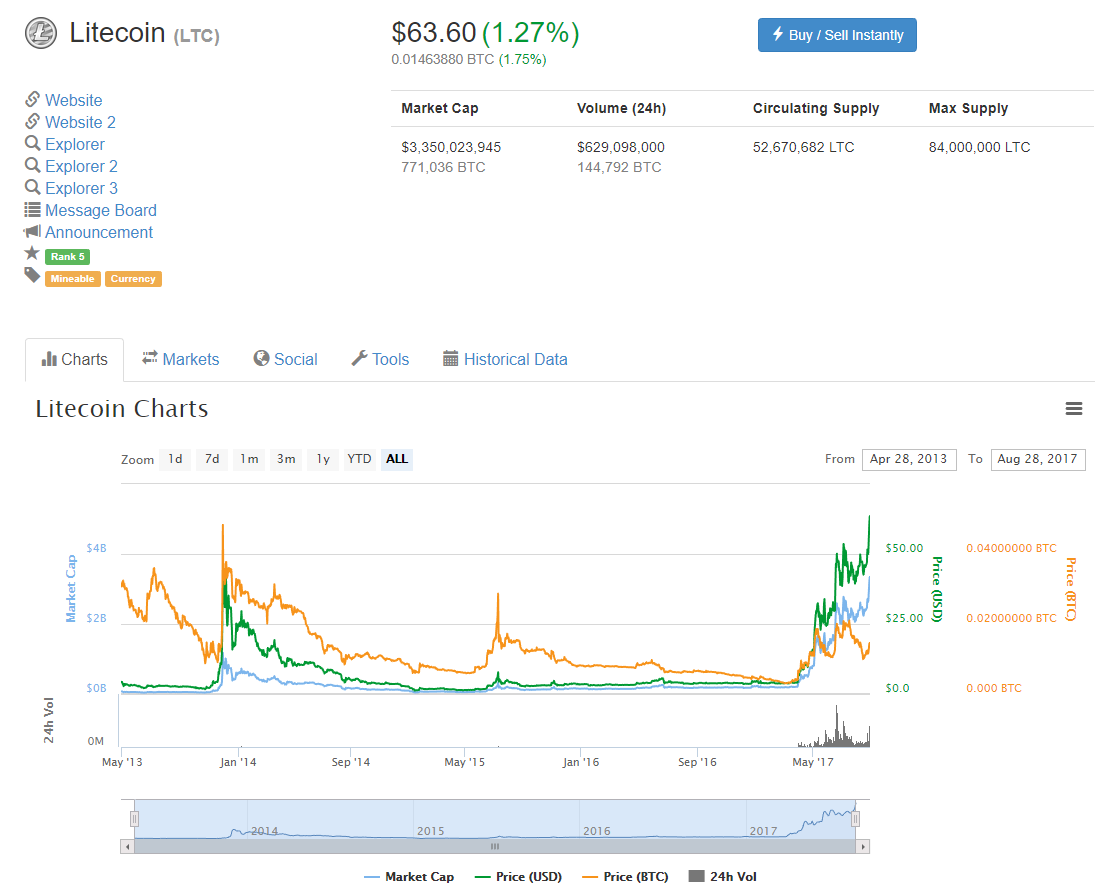The height and width of the screenshot is (891, 1114).
Task: Open the Historical Data tab
Action: coord(505,360)
